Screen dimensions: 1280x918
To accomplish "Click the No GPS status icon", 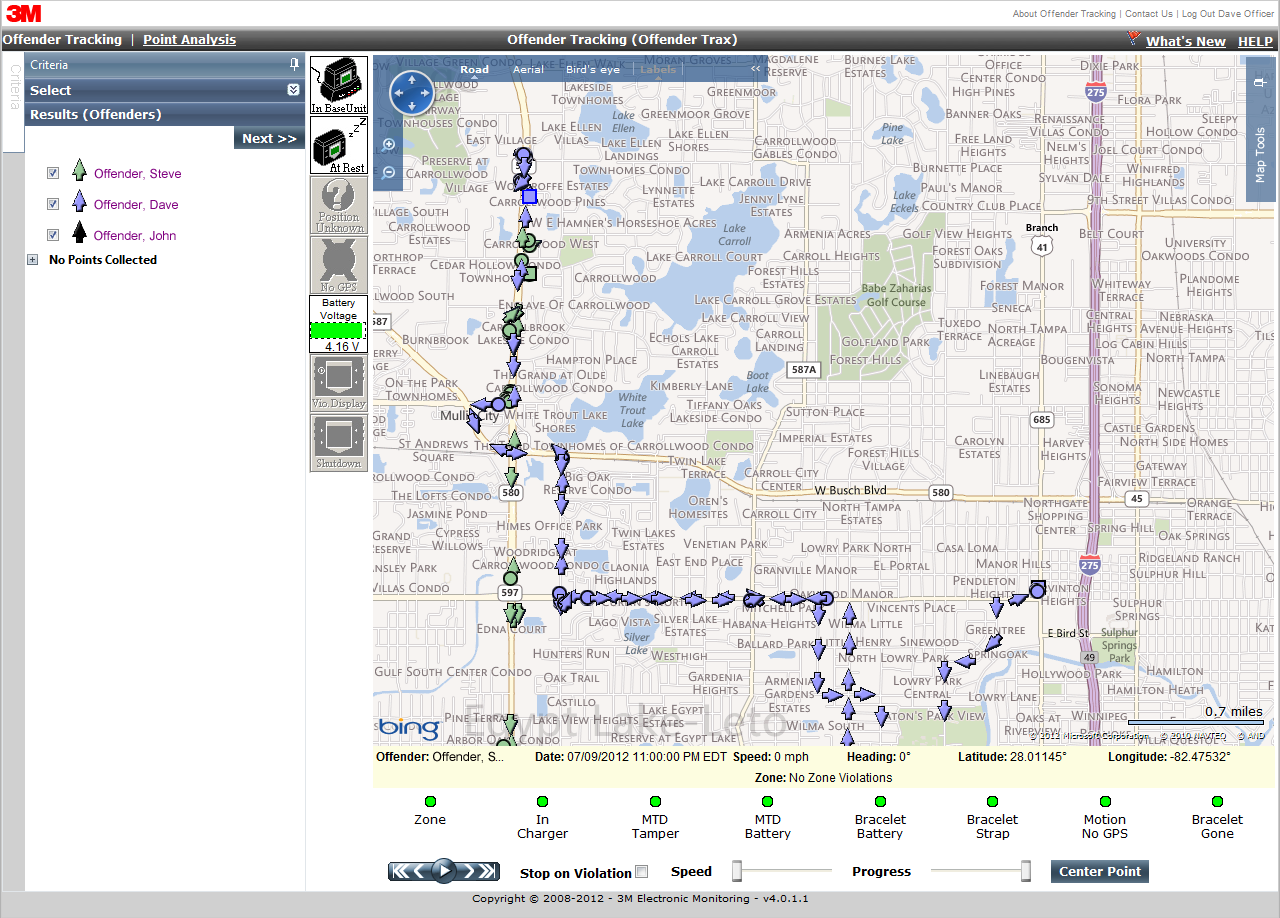I will (x=339, y=265).
